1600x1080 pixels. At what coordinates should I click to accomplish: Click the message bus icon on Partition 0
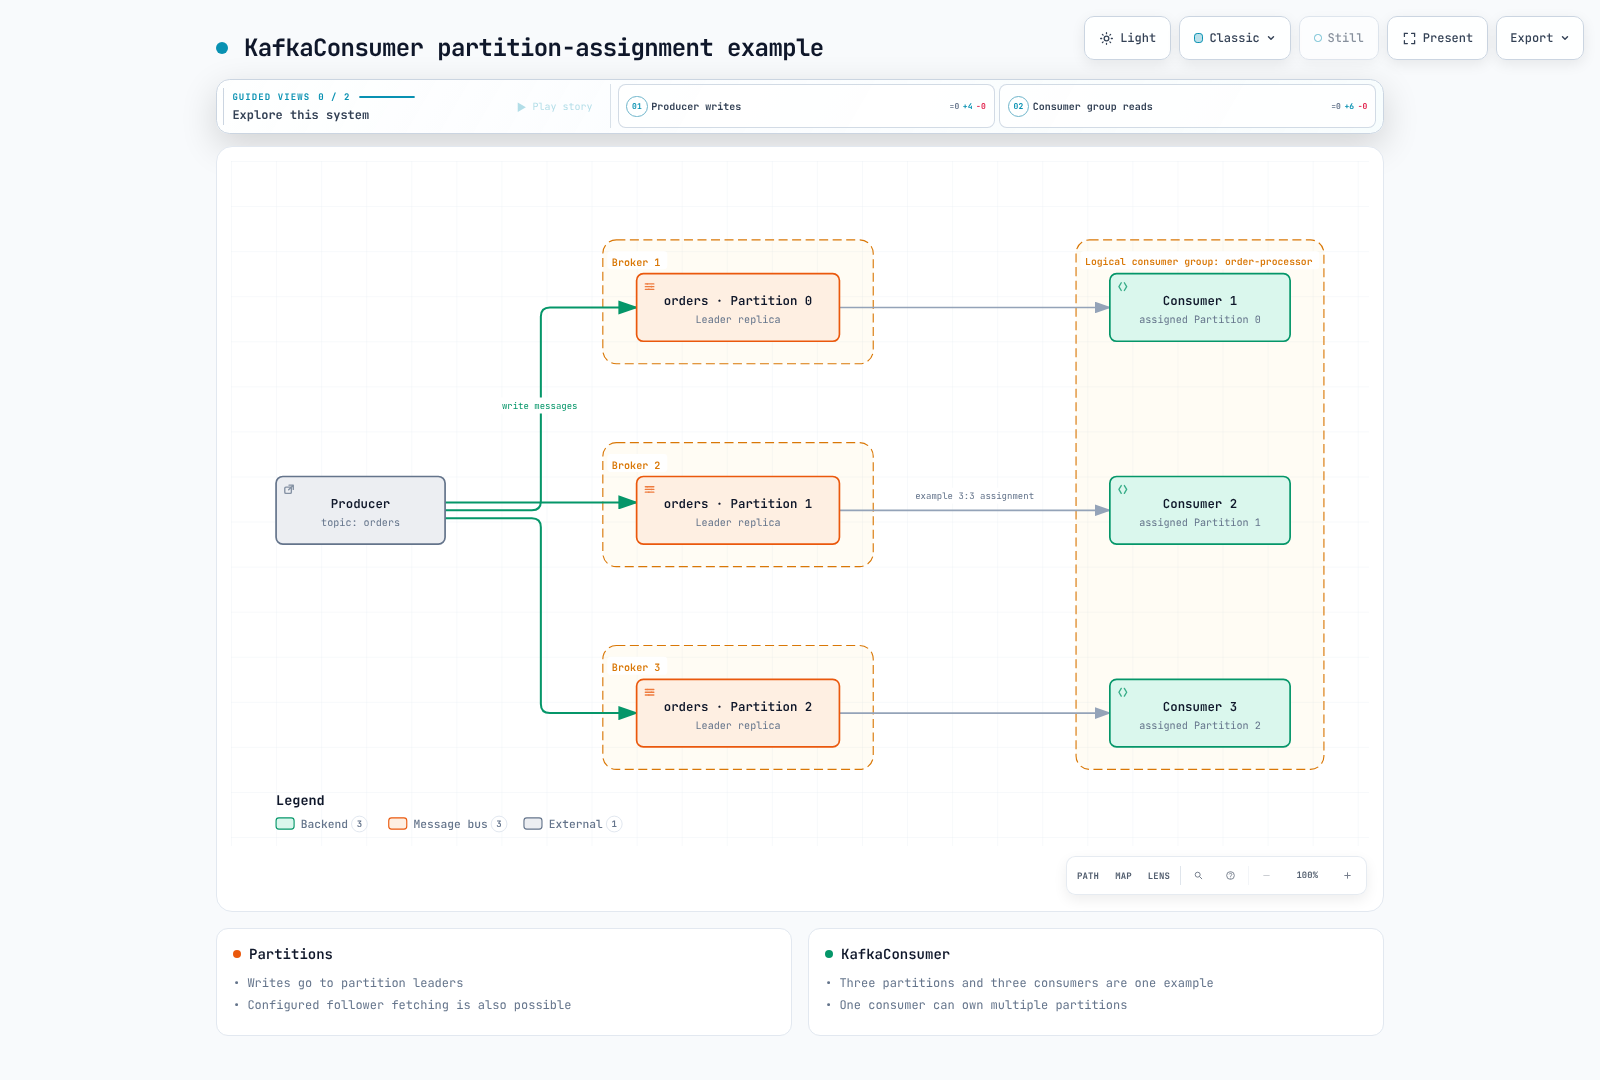(649, 287)
